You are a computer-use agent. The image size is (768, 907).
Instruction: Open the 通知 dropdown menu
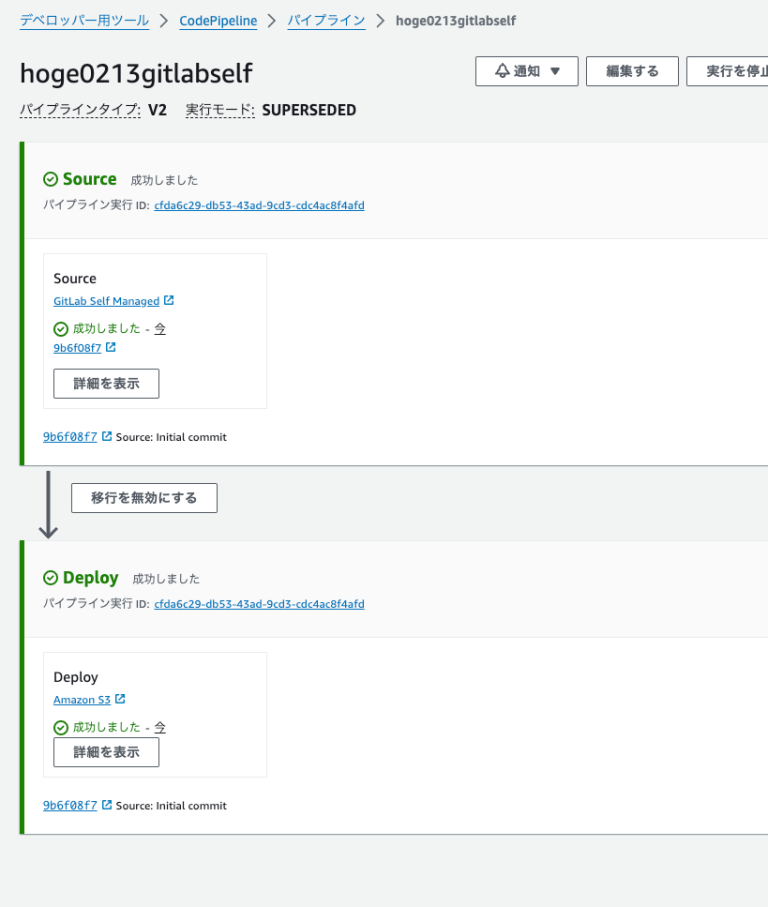(526, 71)
